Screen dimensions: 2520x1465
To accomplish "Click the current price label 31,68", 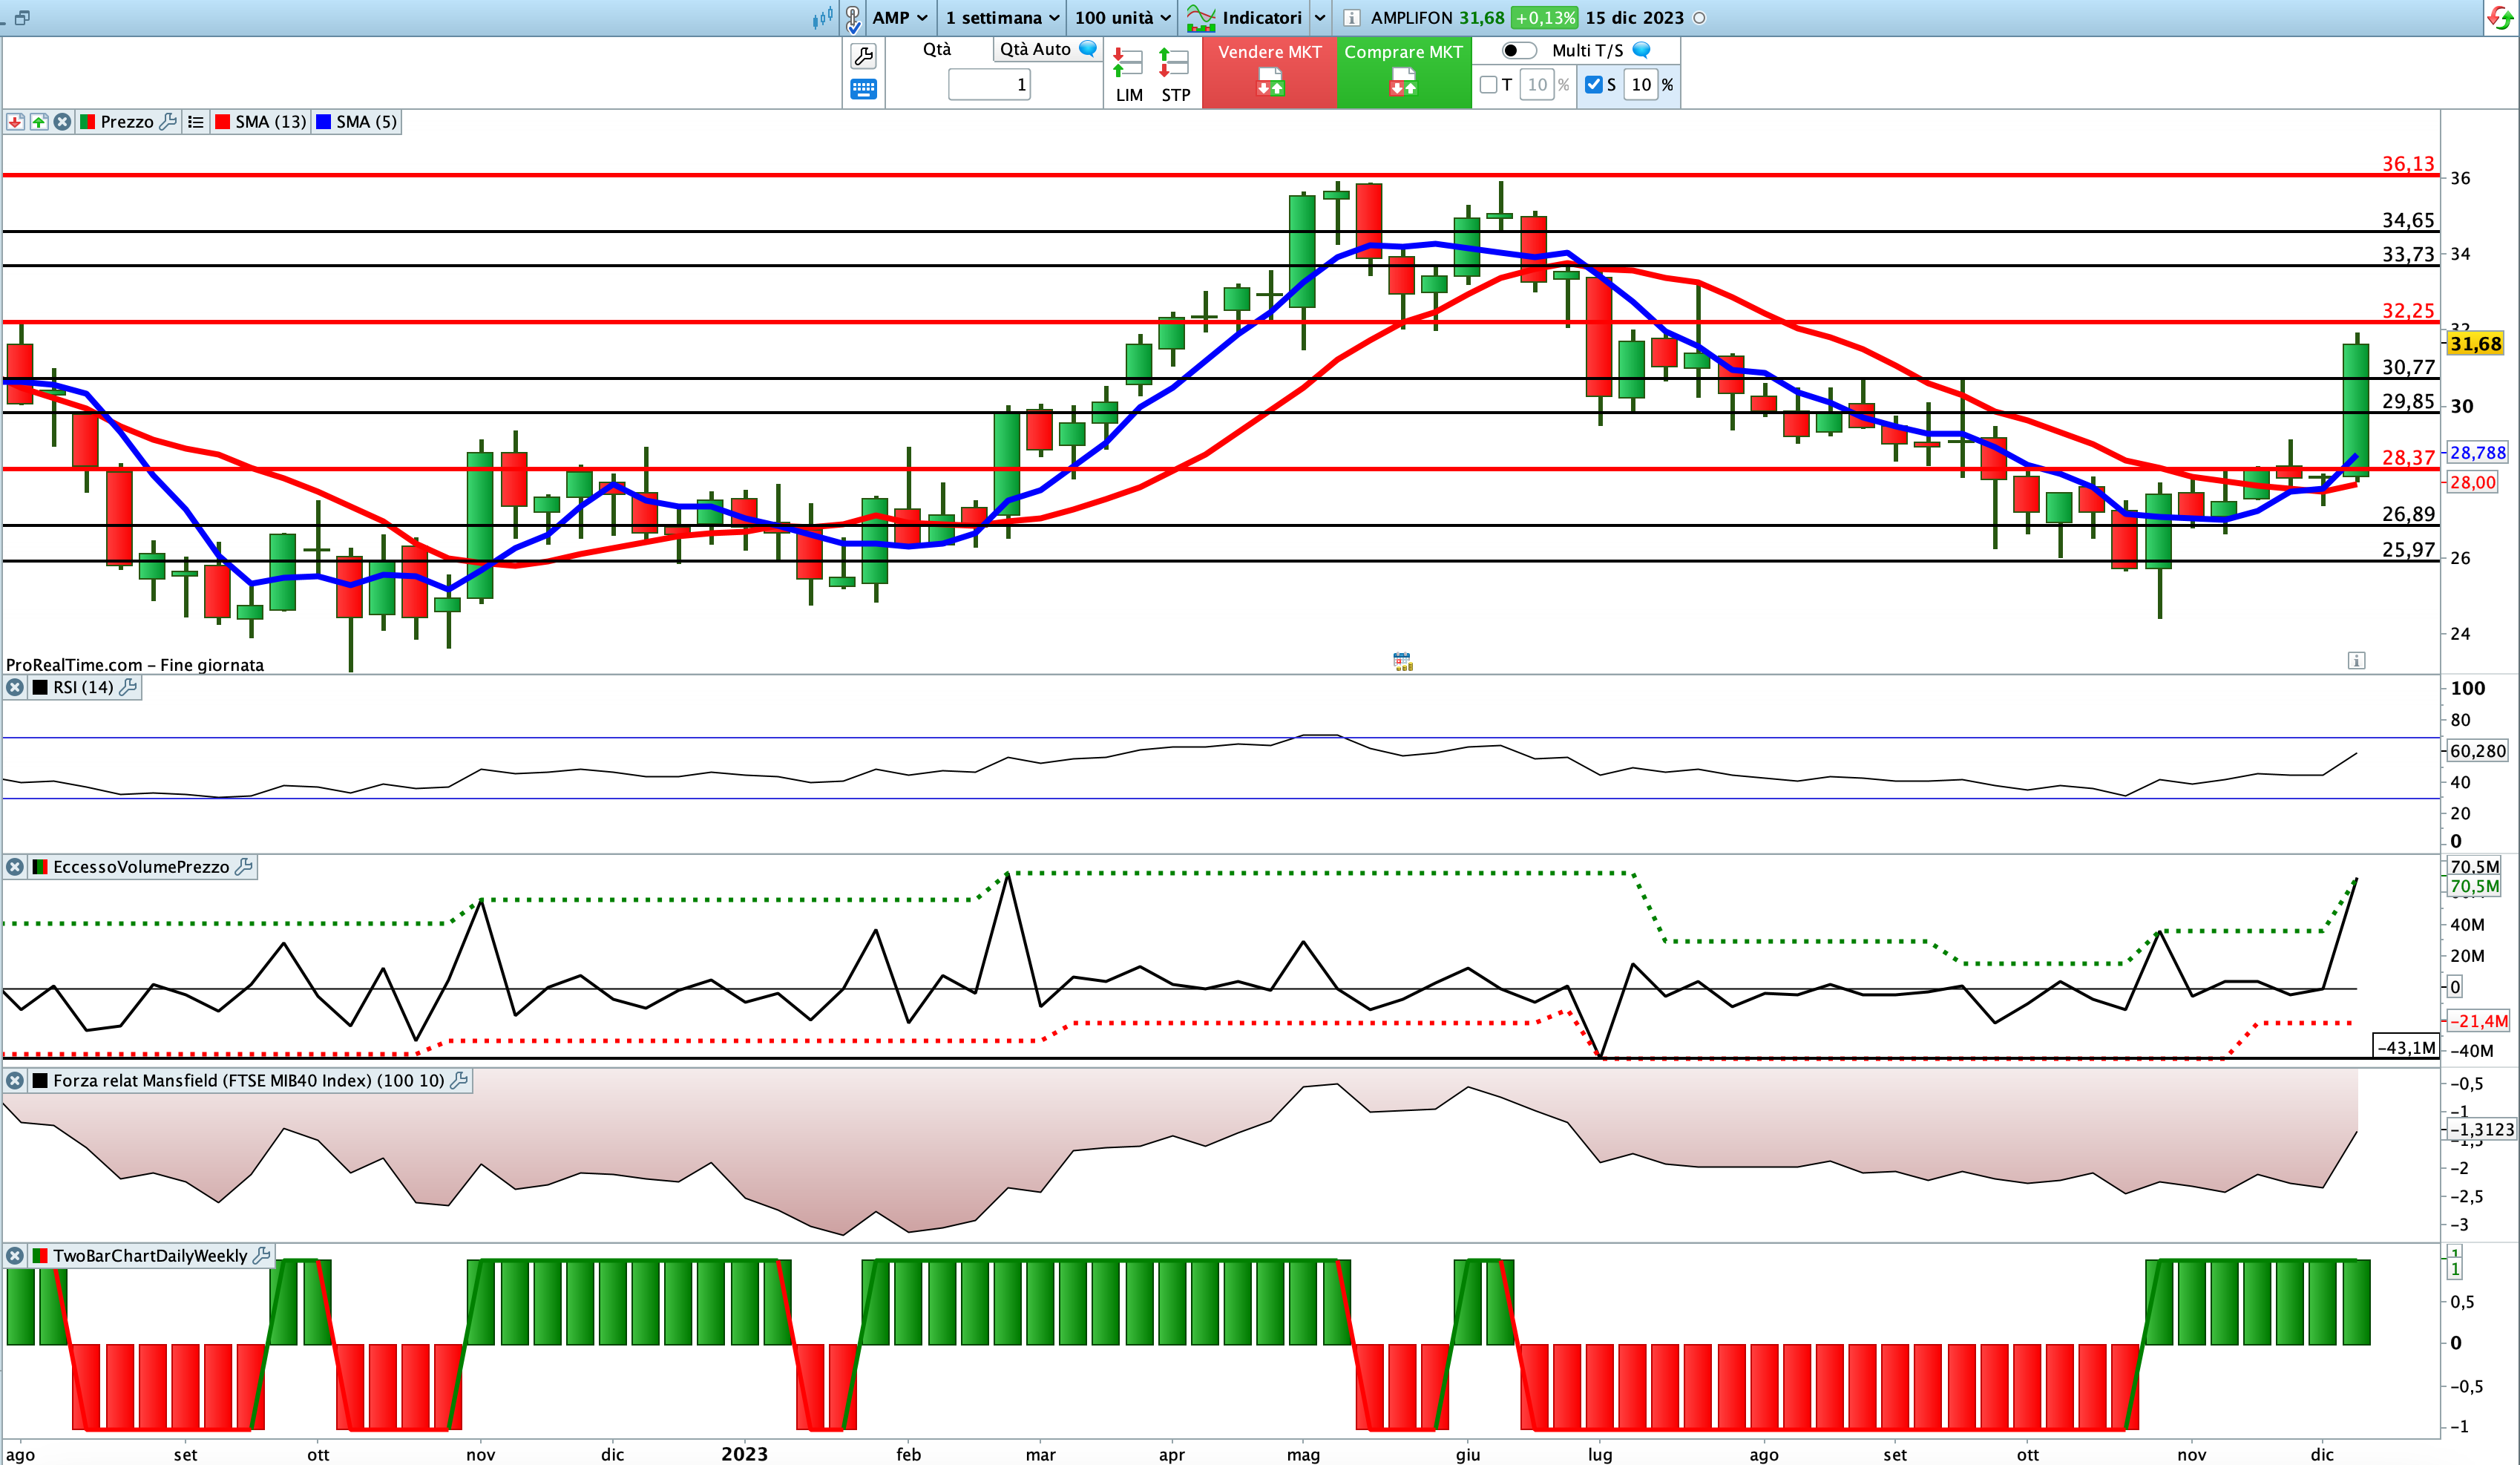I will [2475, 344].
